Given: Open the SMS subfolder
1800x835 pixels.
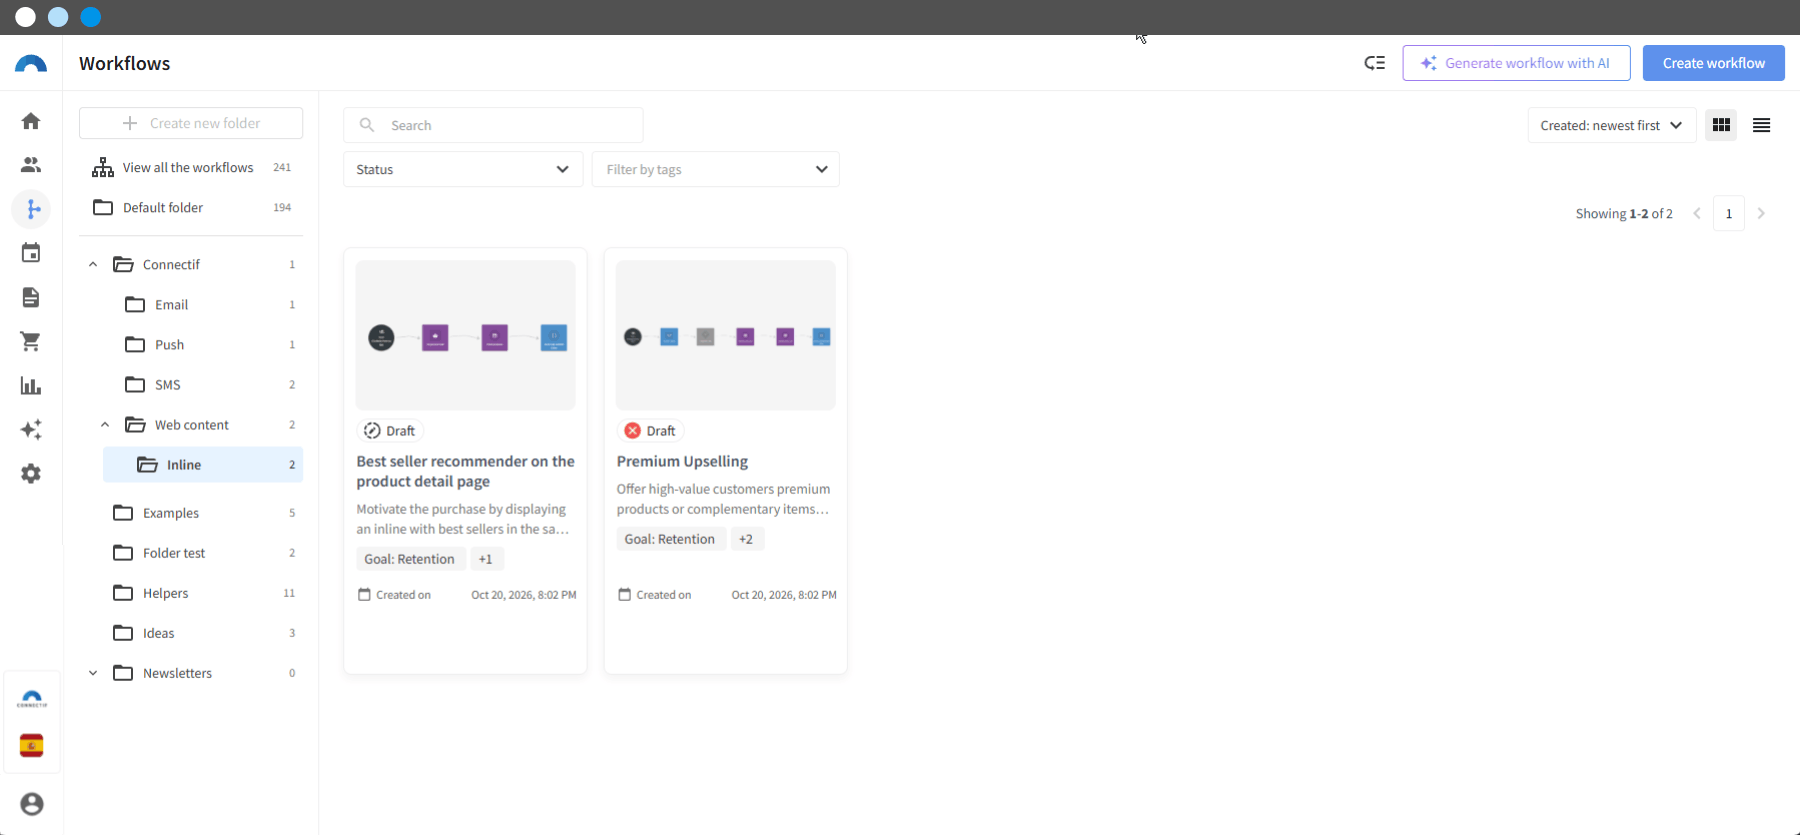Looking at the screenshot, I should tap(203, 385).
